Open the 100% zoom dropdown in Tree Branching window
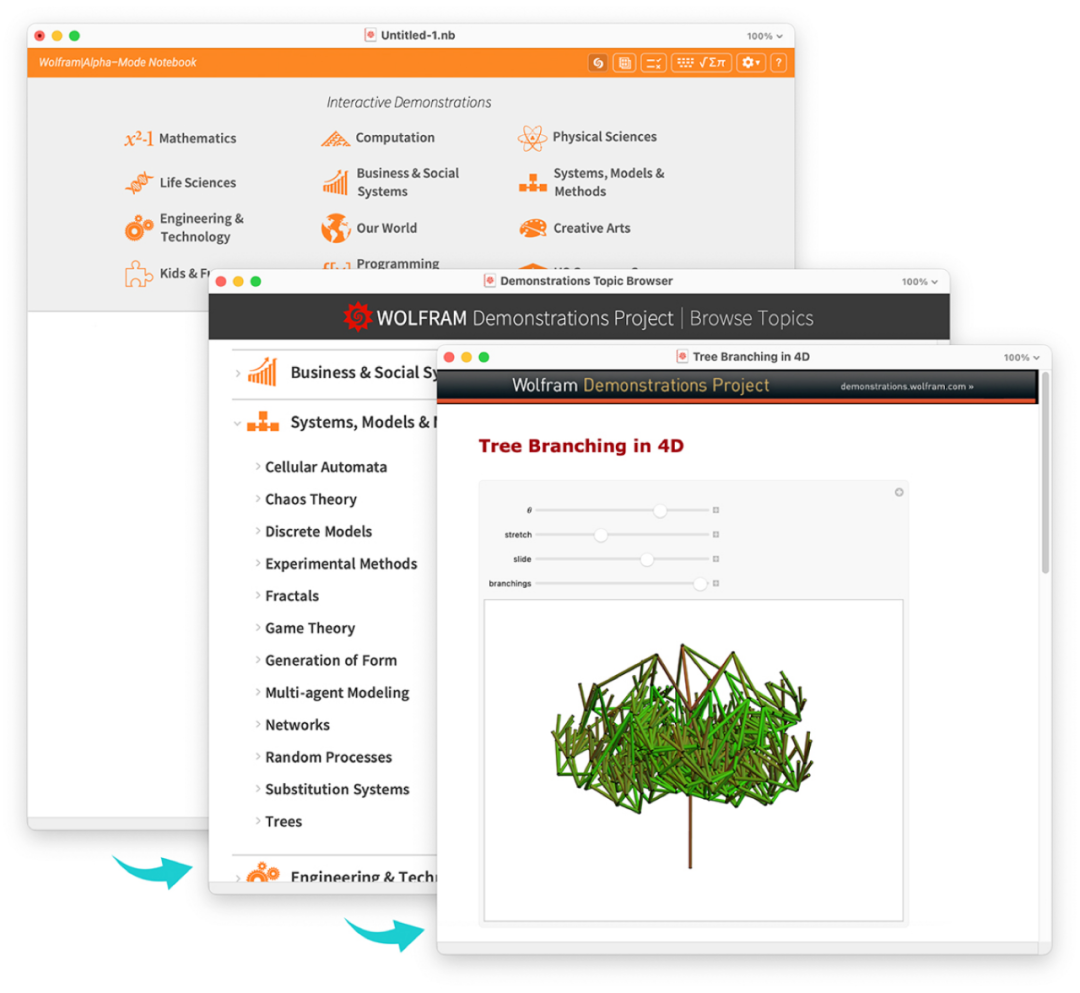Viewport: 1080px width, 993px height. tap(1021, 357)
